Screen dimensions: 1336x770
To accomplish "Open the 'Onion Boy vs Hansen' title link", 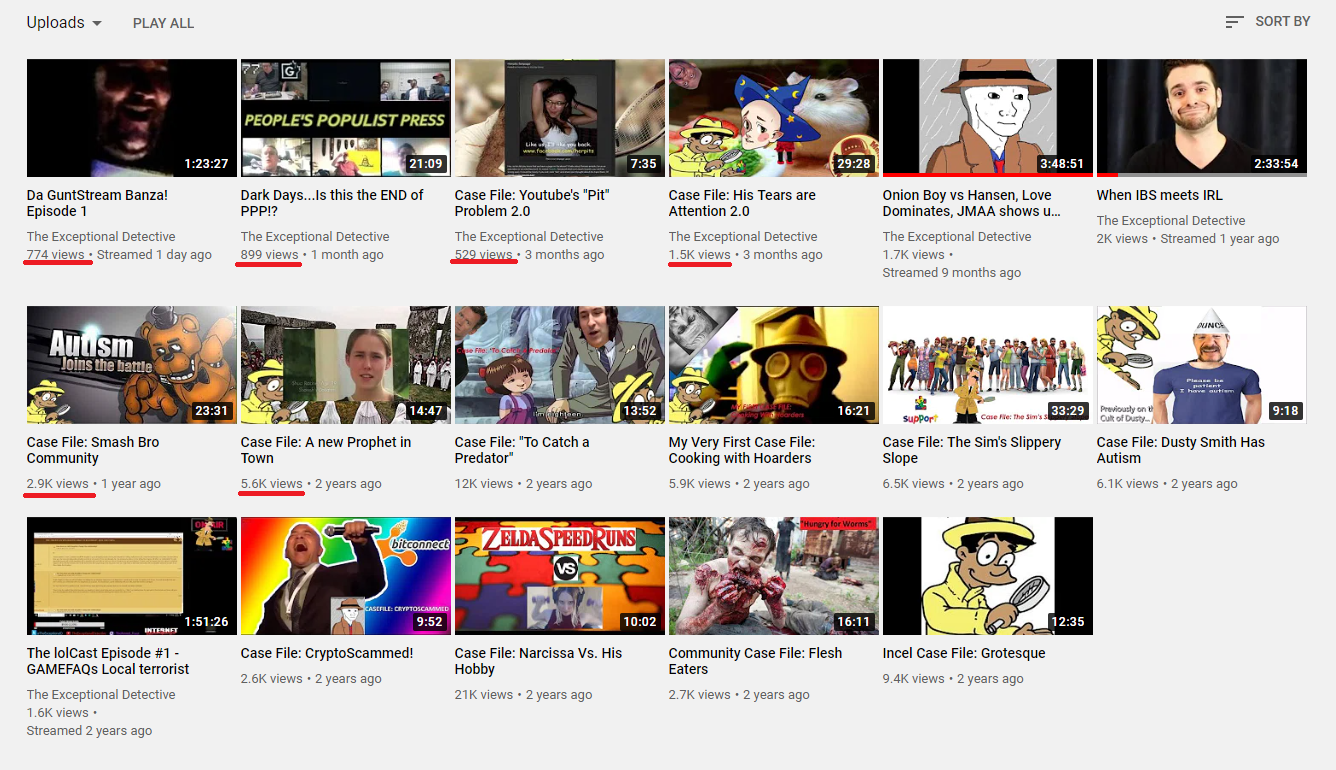I will point(972,203).
